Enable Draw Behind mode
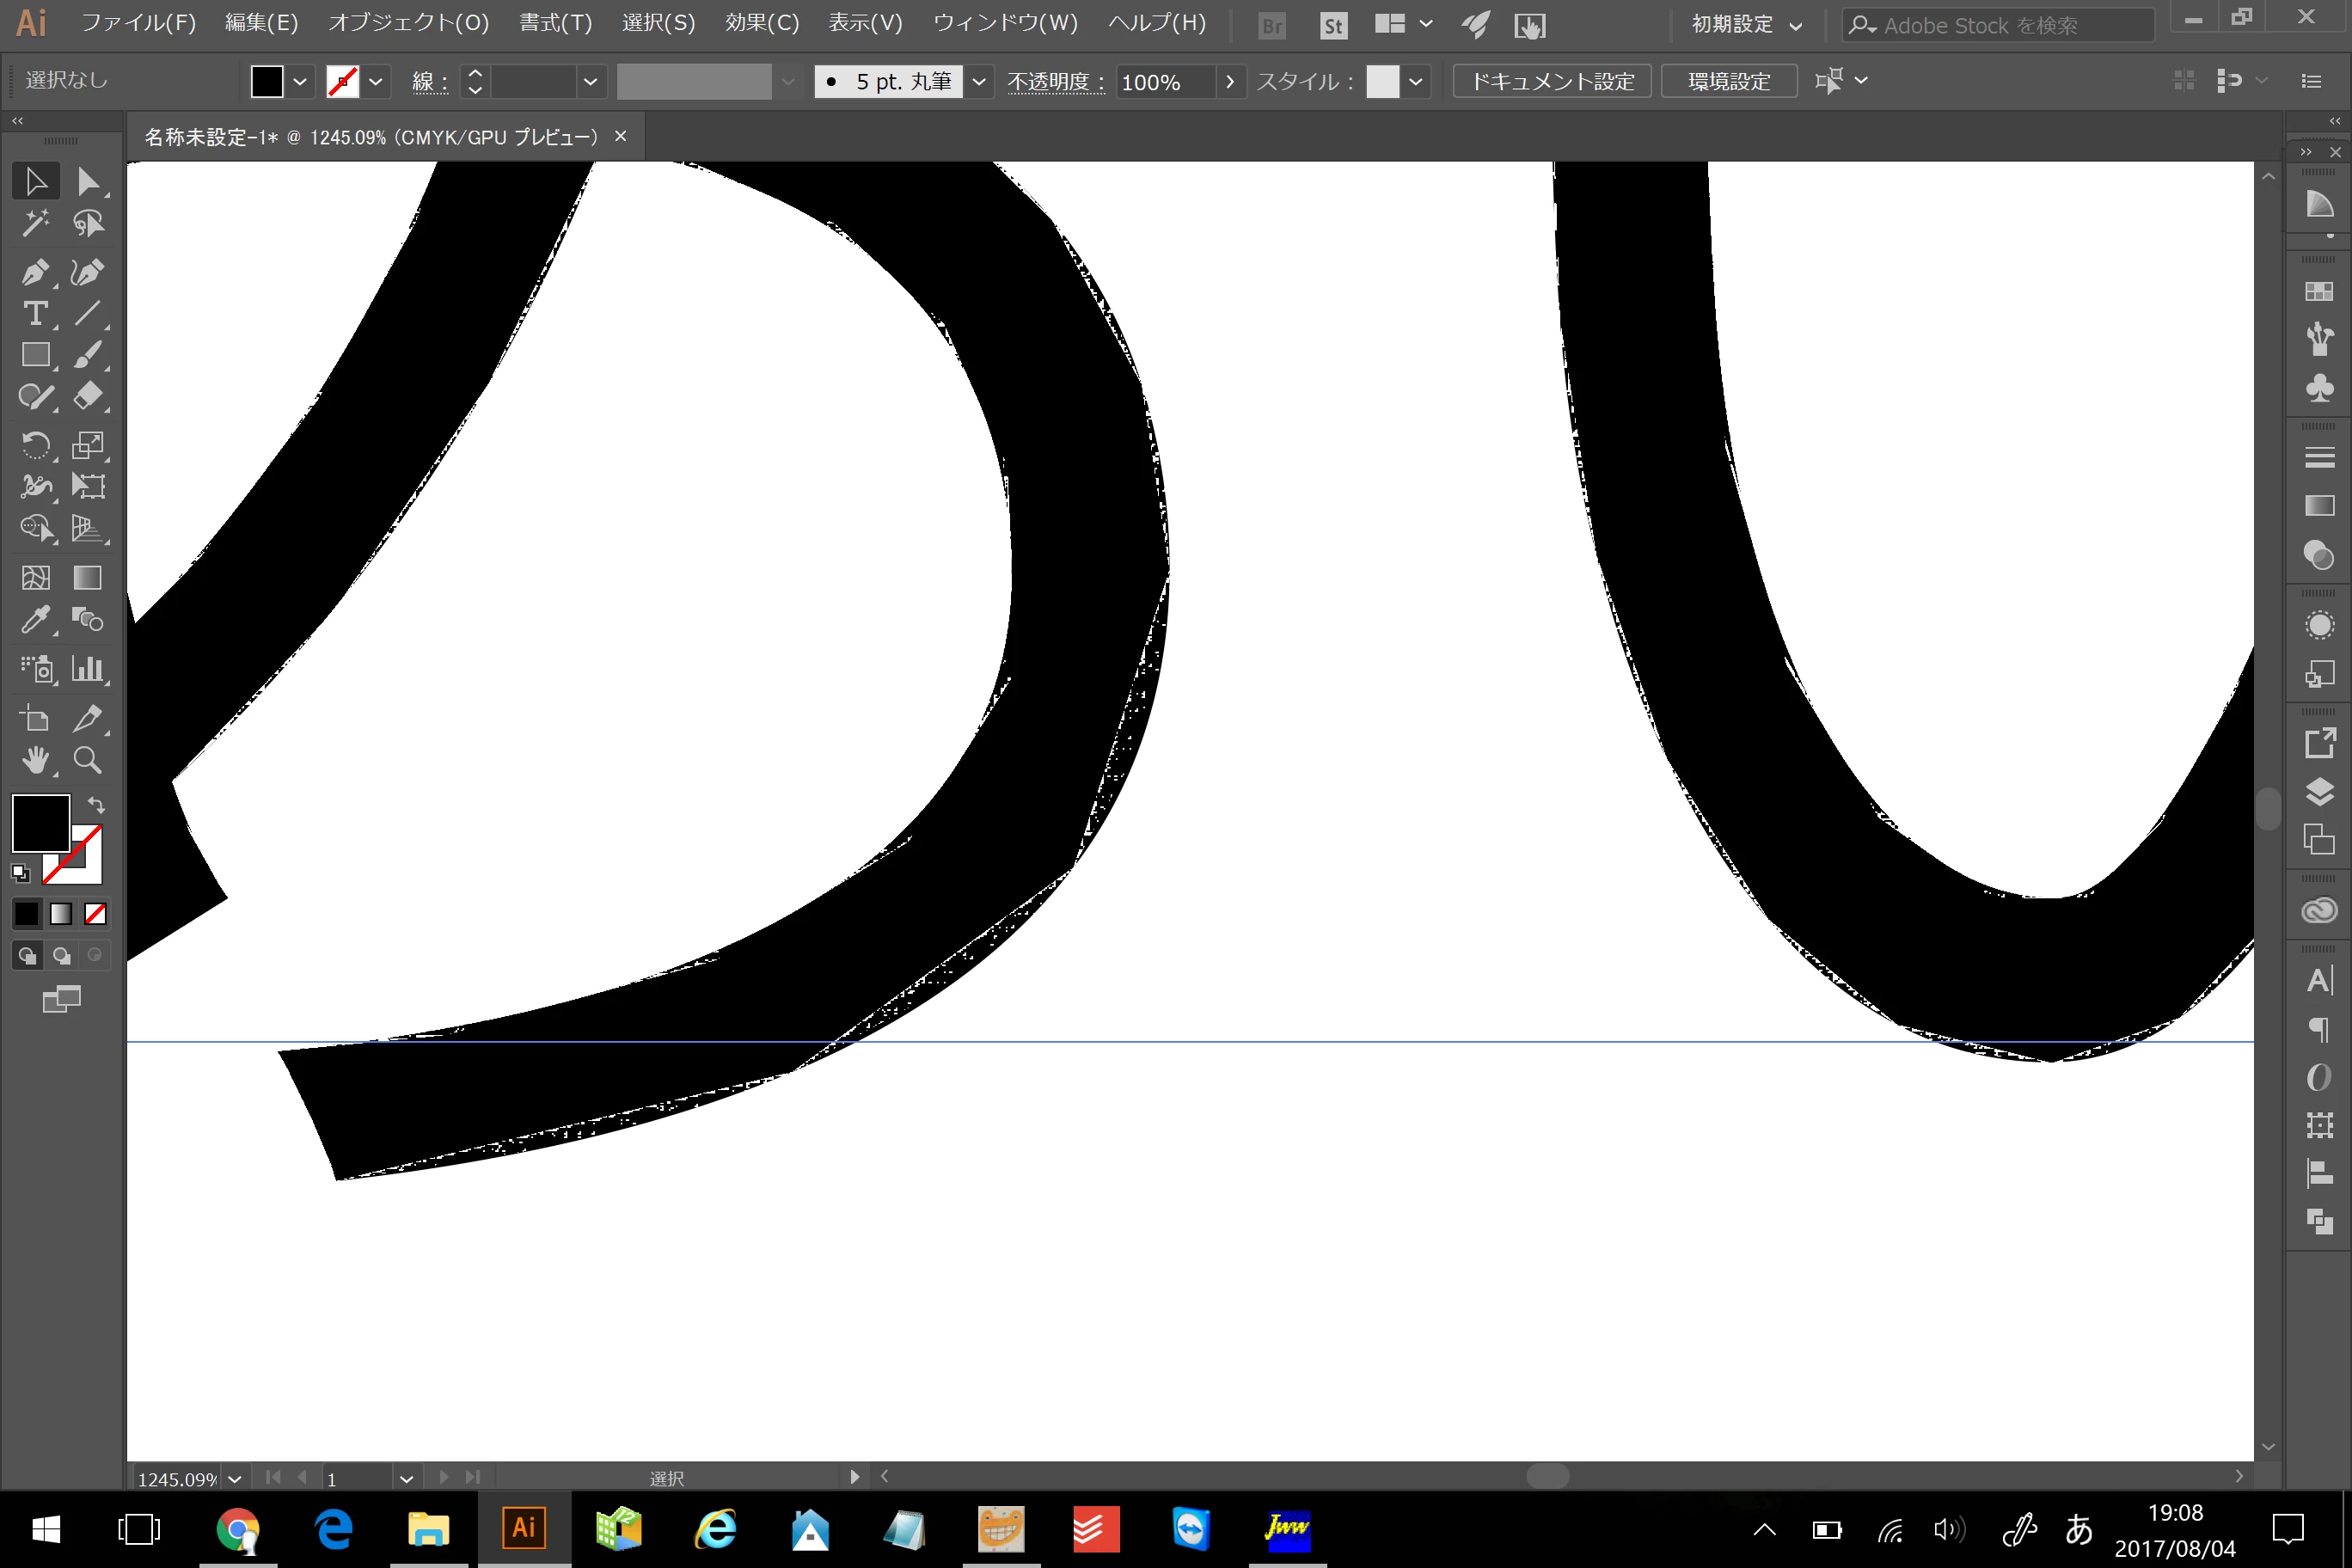This screenshot has width=2352, height=1568. [x=61, y=956]
